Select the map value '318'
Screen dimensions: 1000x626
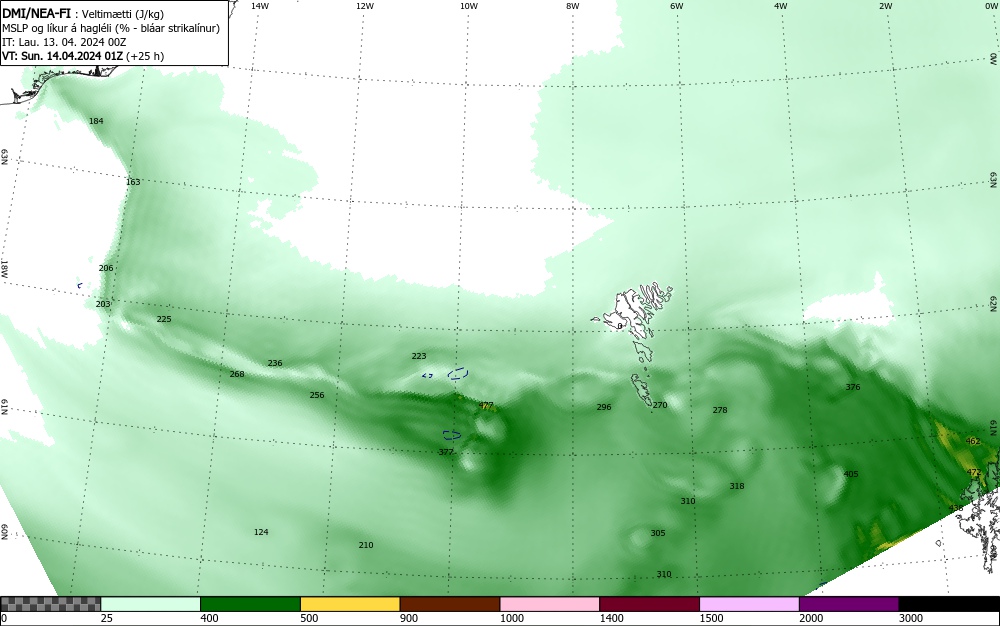coord(737,486)
